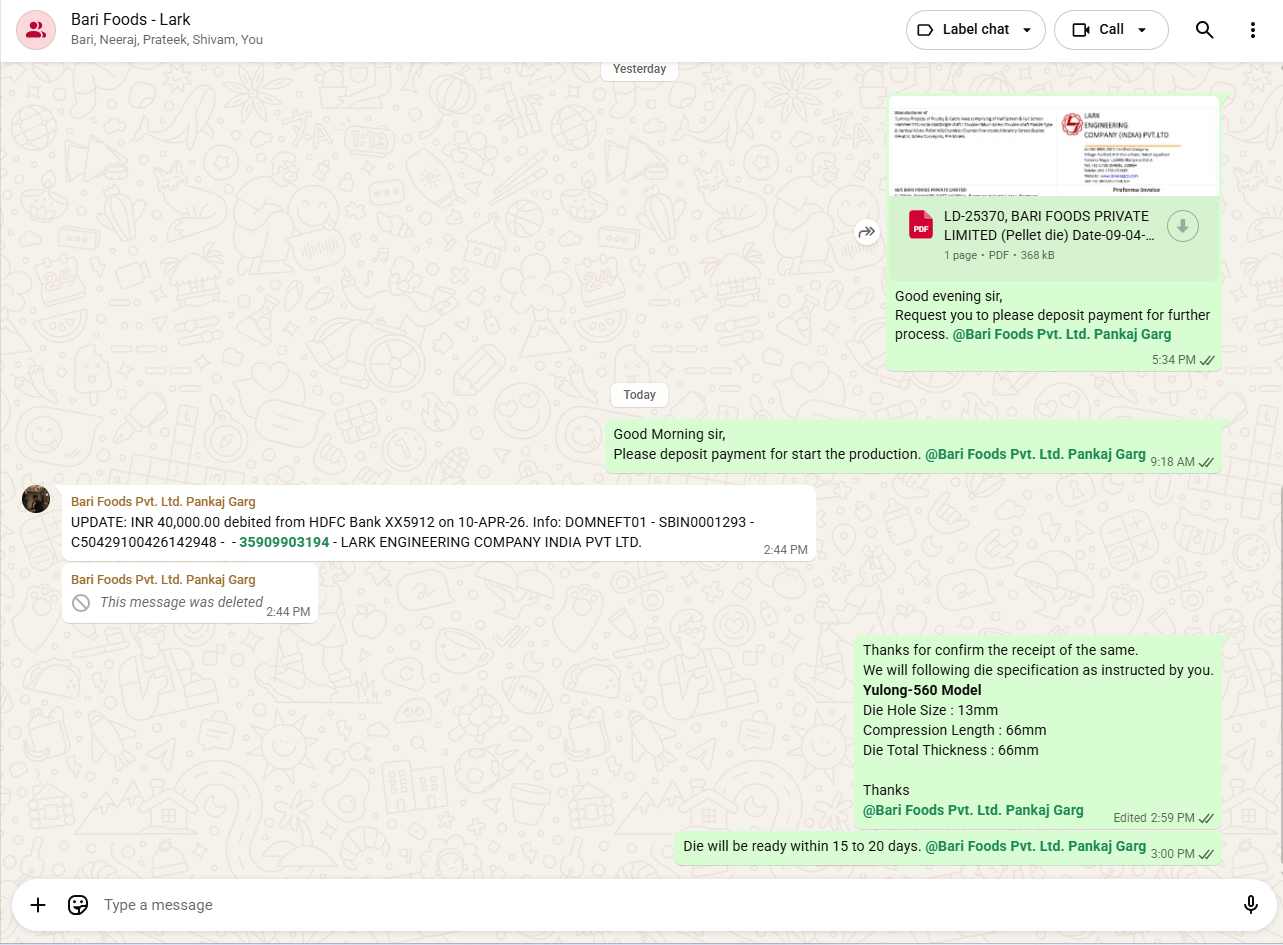Viewport: 1283px width, 945px height.
Task: Open the proforma invoice preview thumbnail
Action: (1053, 147)
